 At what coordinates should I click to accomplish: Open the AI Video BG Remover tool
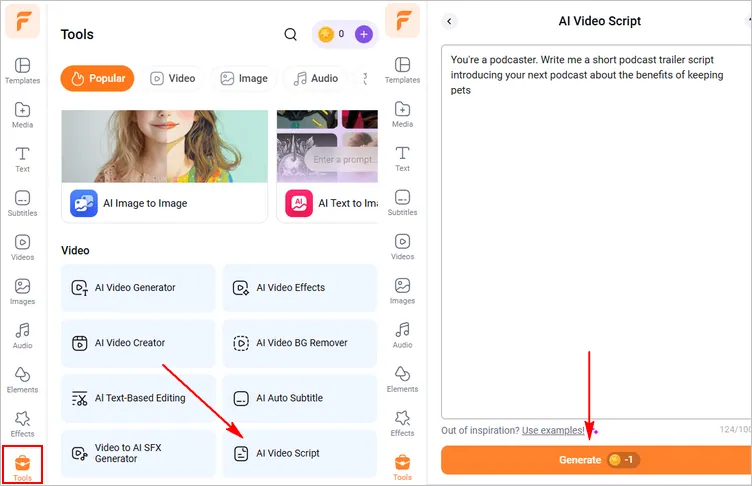pyautogui.click(x=299, y=343)
